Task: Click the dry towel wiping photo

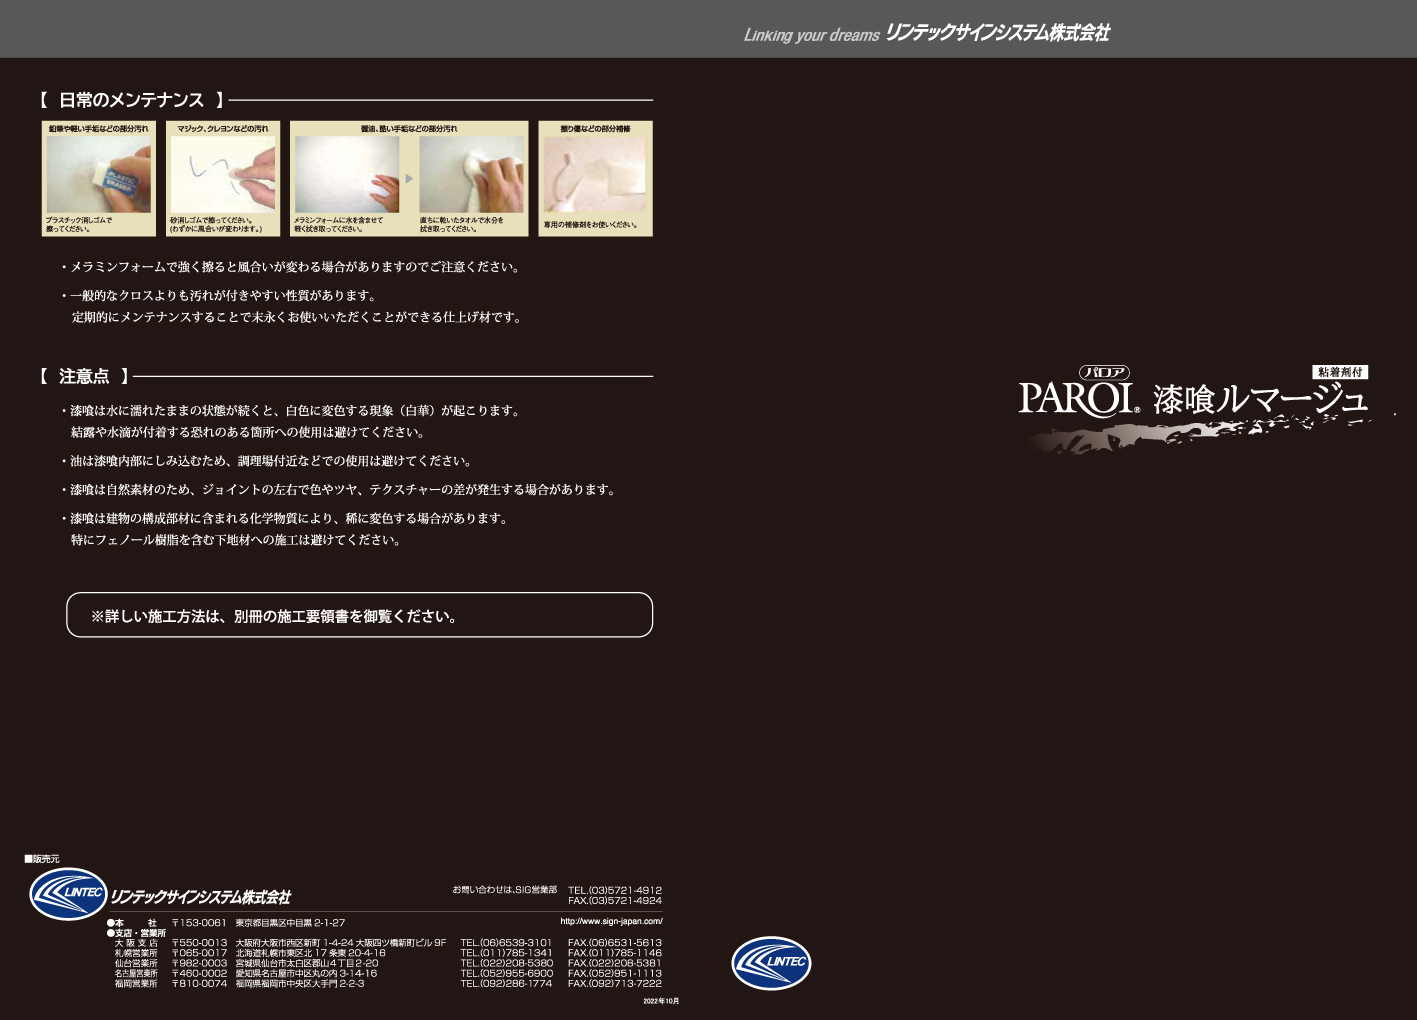Action: pyautogui.click(x=471, y=174)
